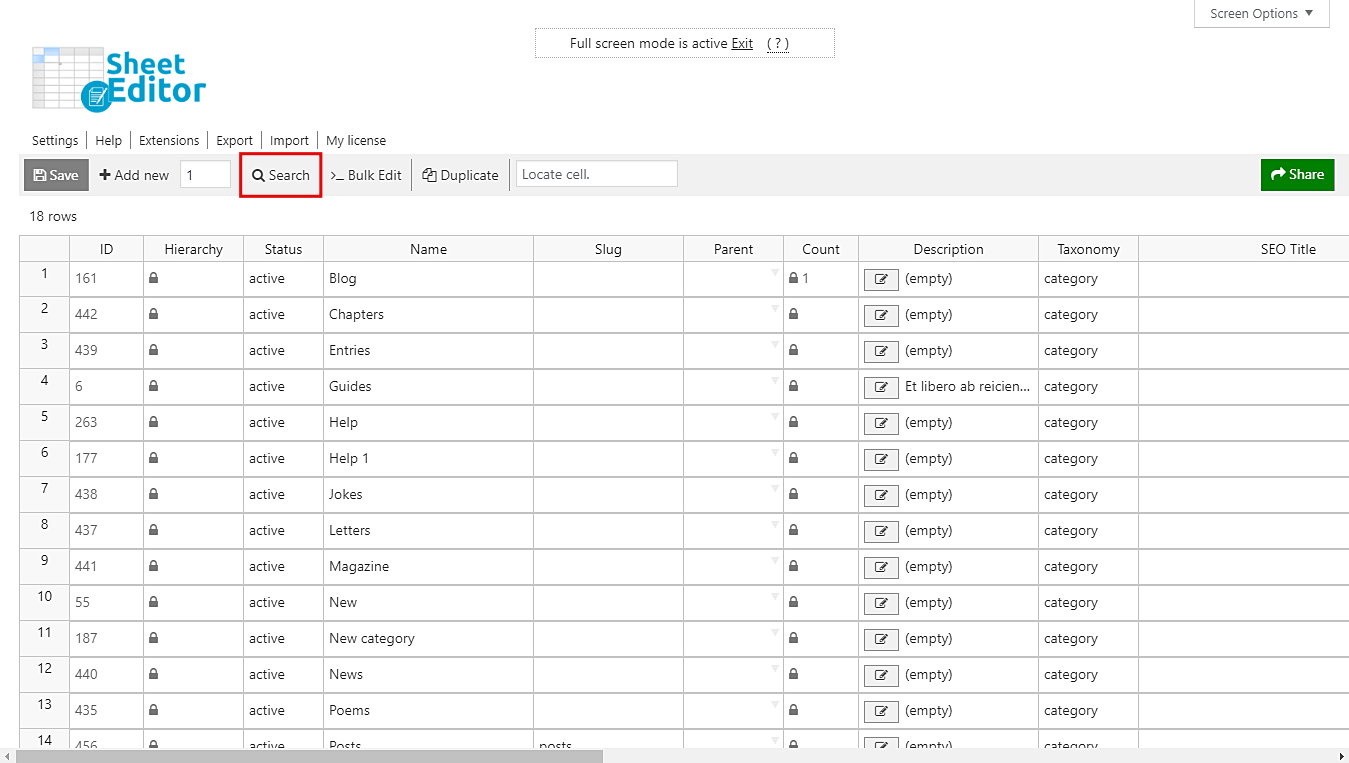This screenshot has height=763, width=1349.
Task: Open the Extensions menu
Action: point(169,141)
